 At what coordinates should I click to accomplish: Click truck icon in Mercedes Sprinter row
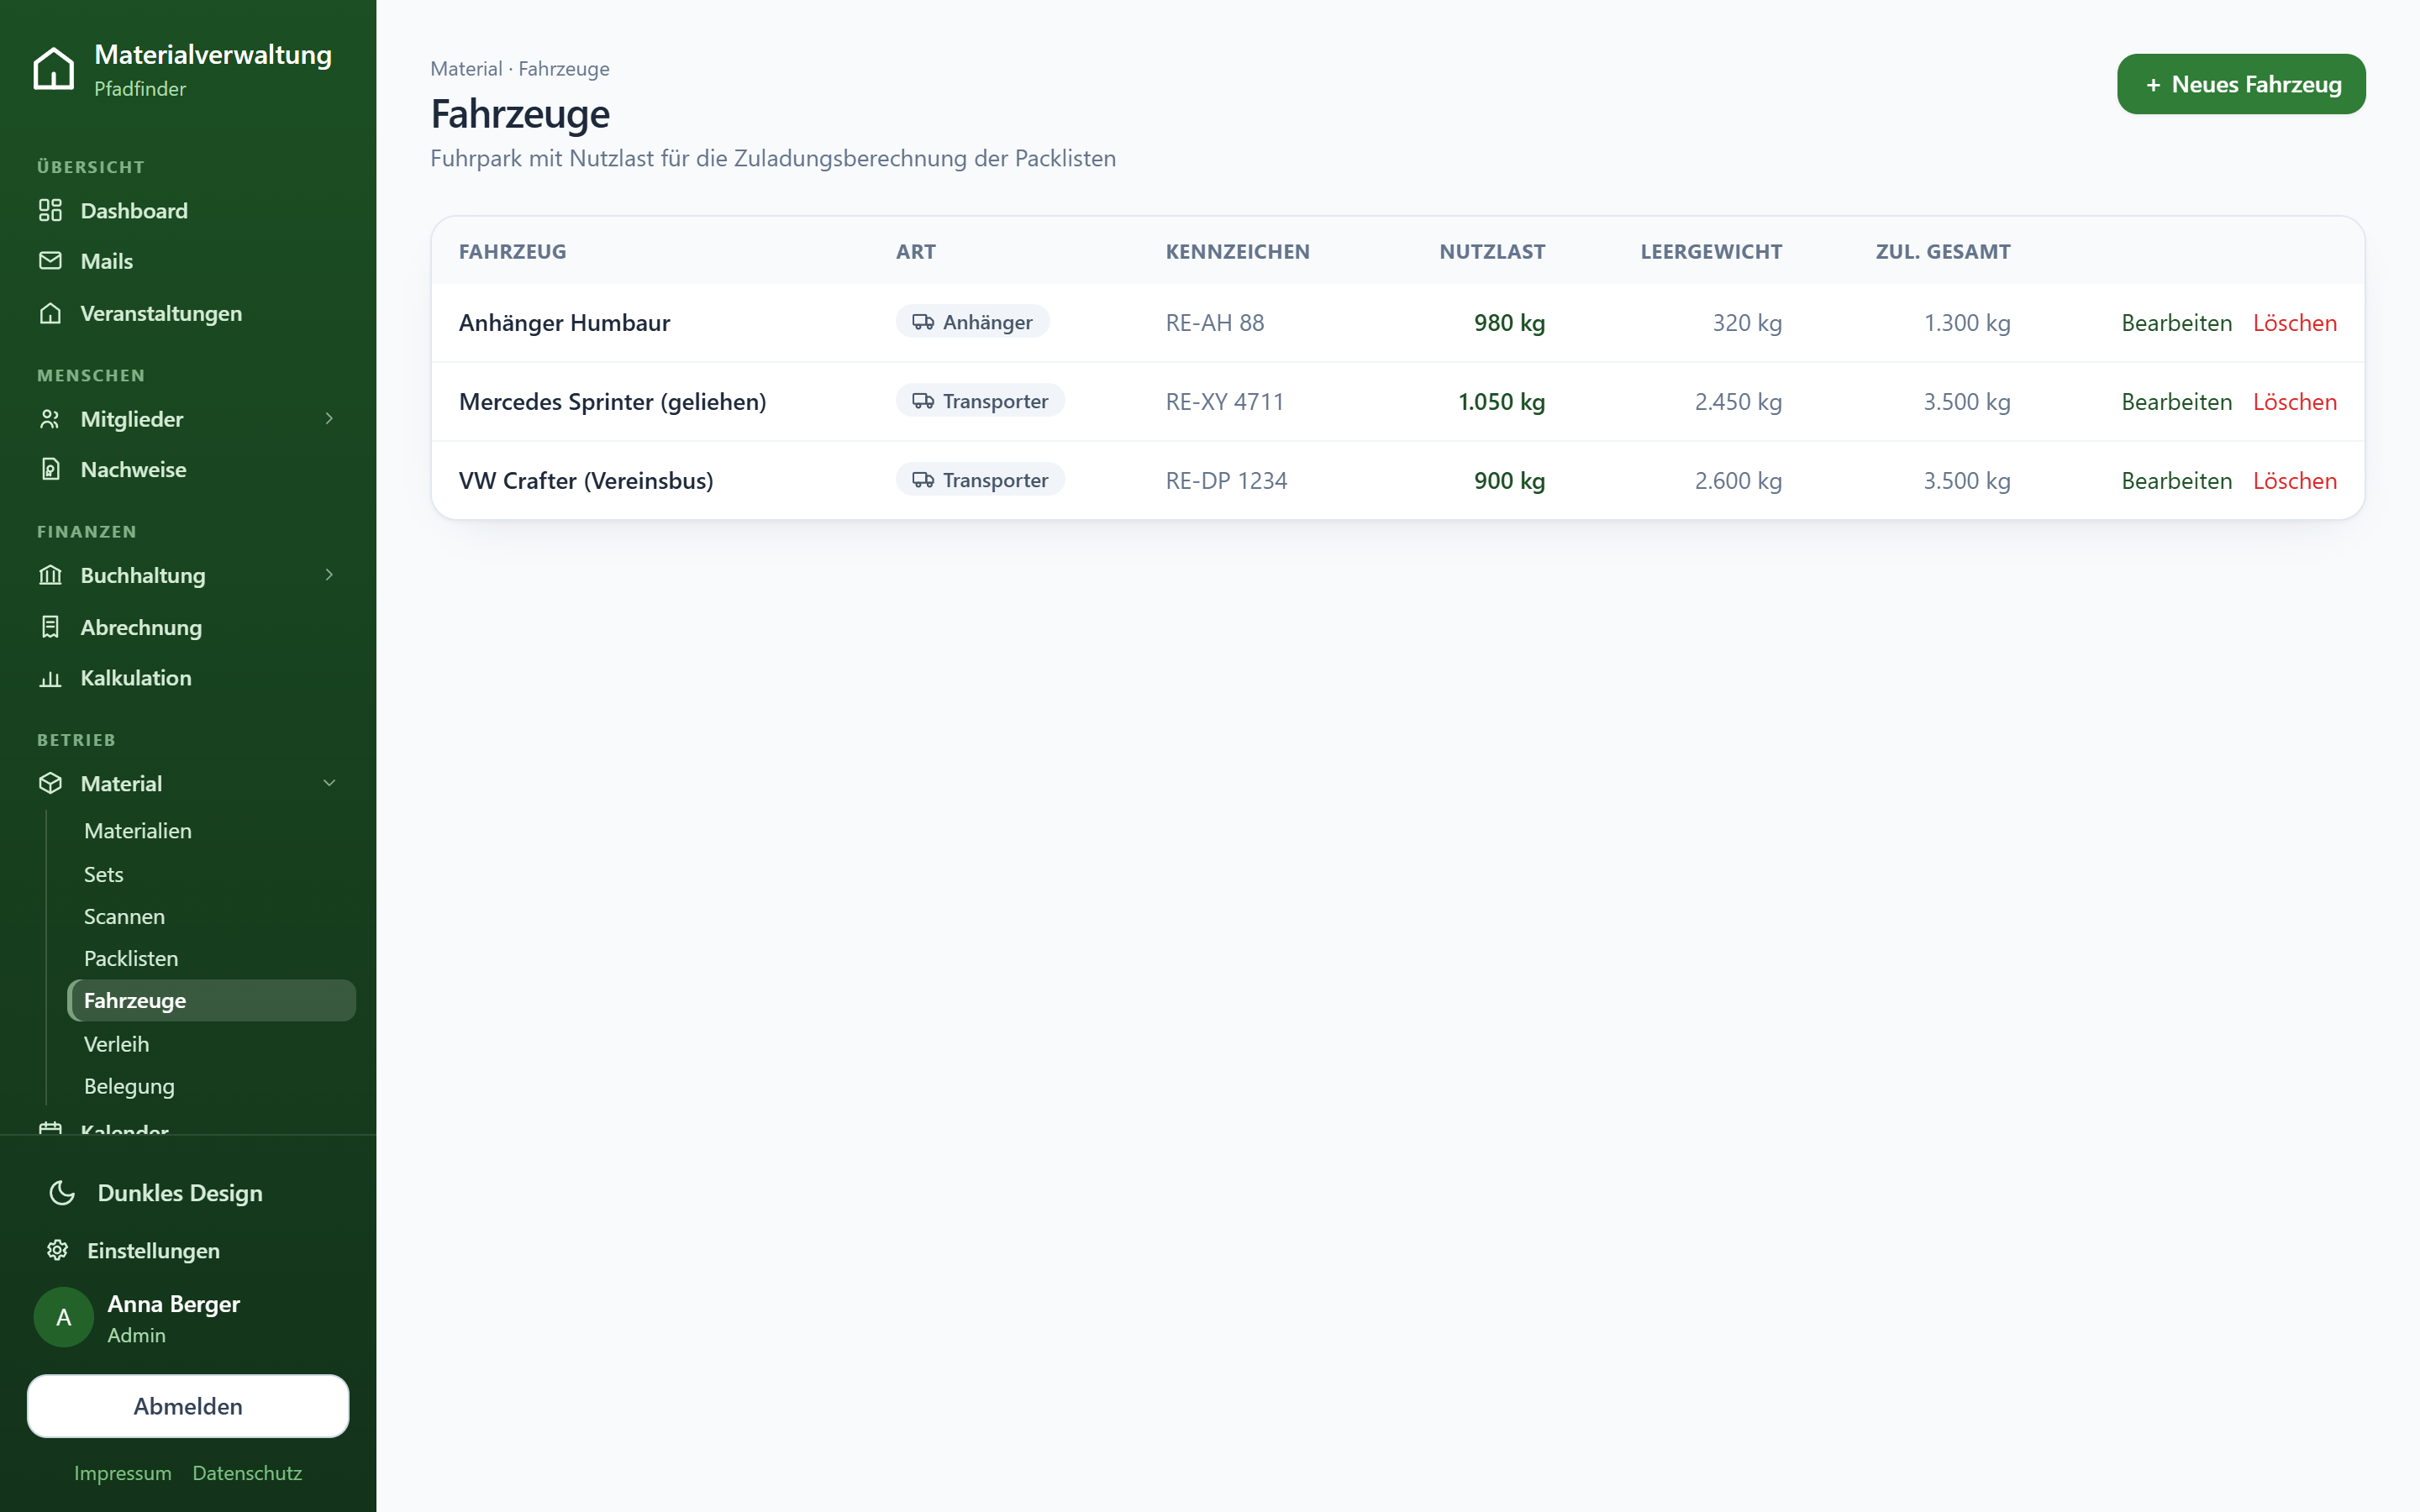point(923,401)
